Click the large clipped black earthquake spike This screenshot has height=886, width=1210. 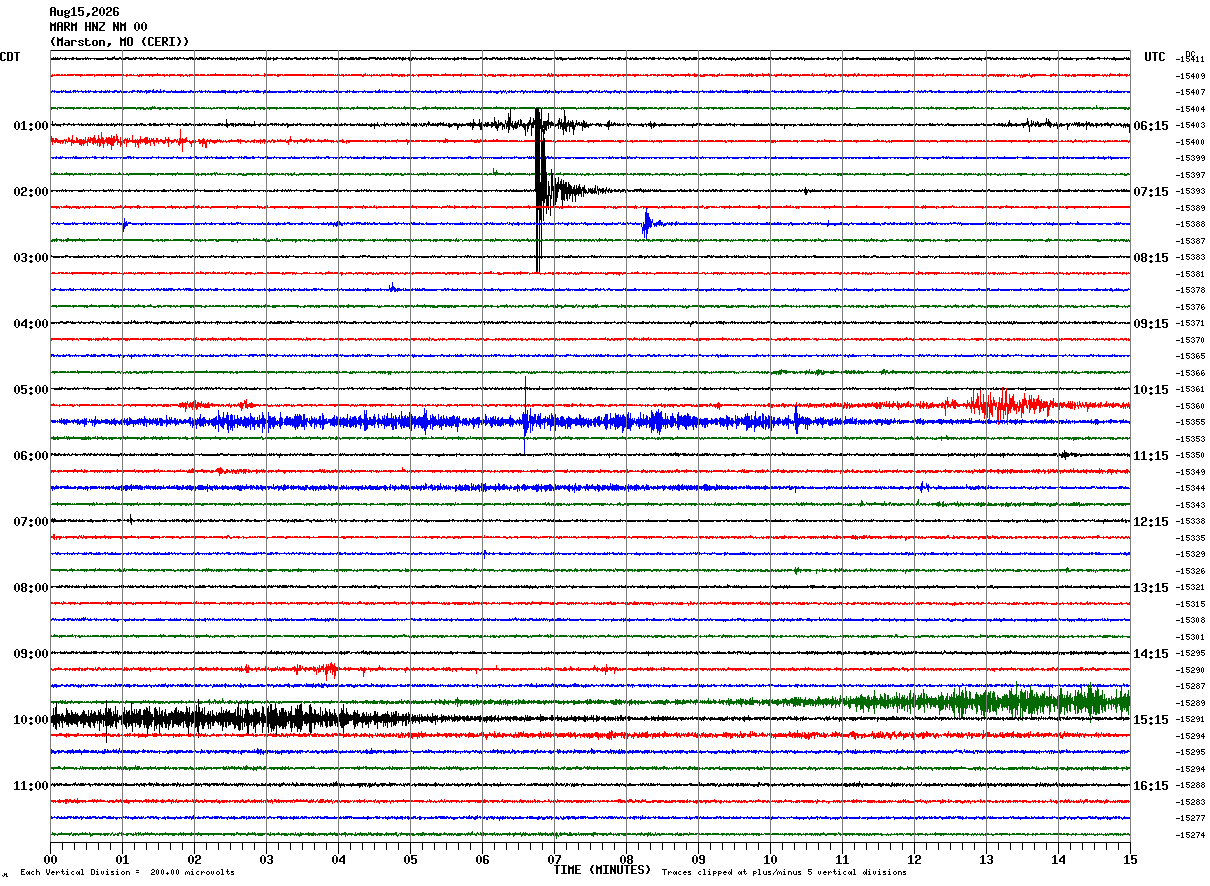click(x=539, y=190)
